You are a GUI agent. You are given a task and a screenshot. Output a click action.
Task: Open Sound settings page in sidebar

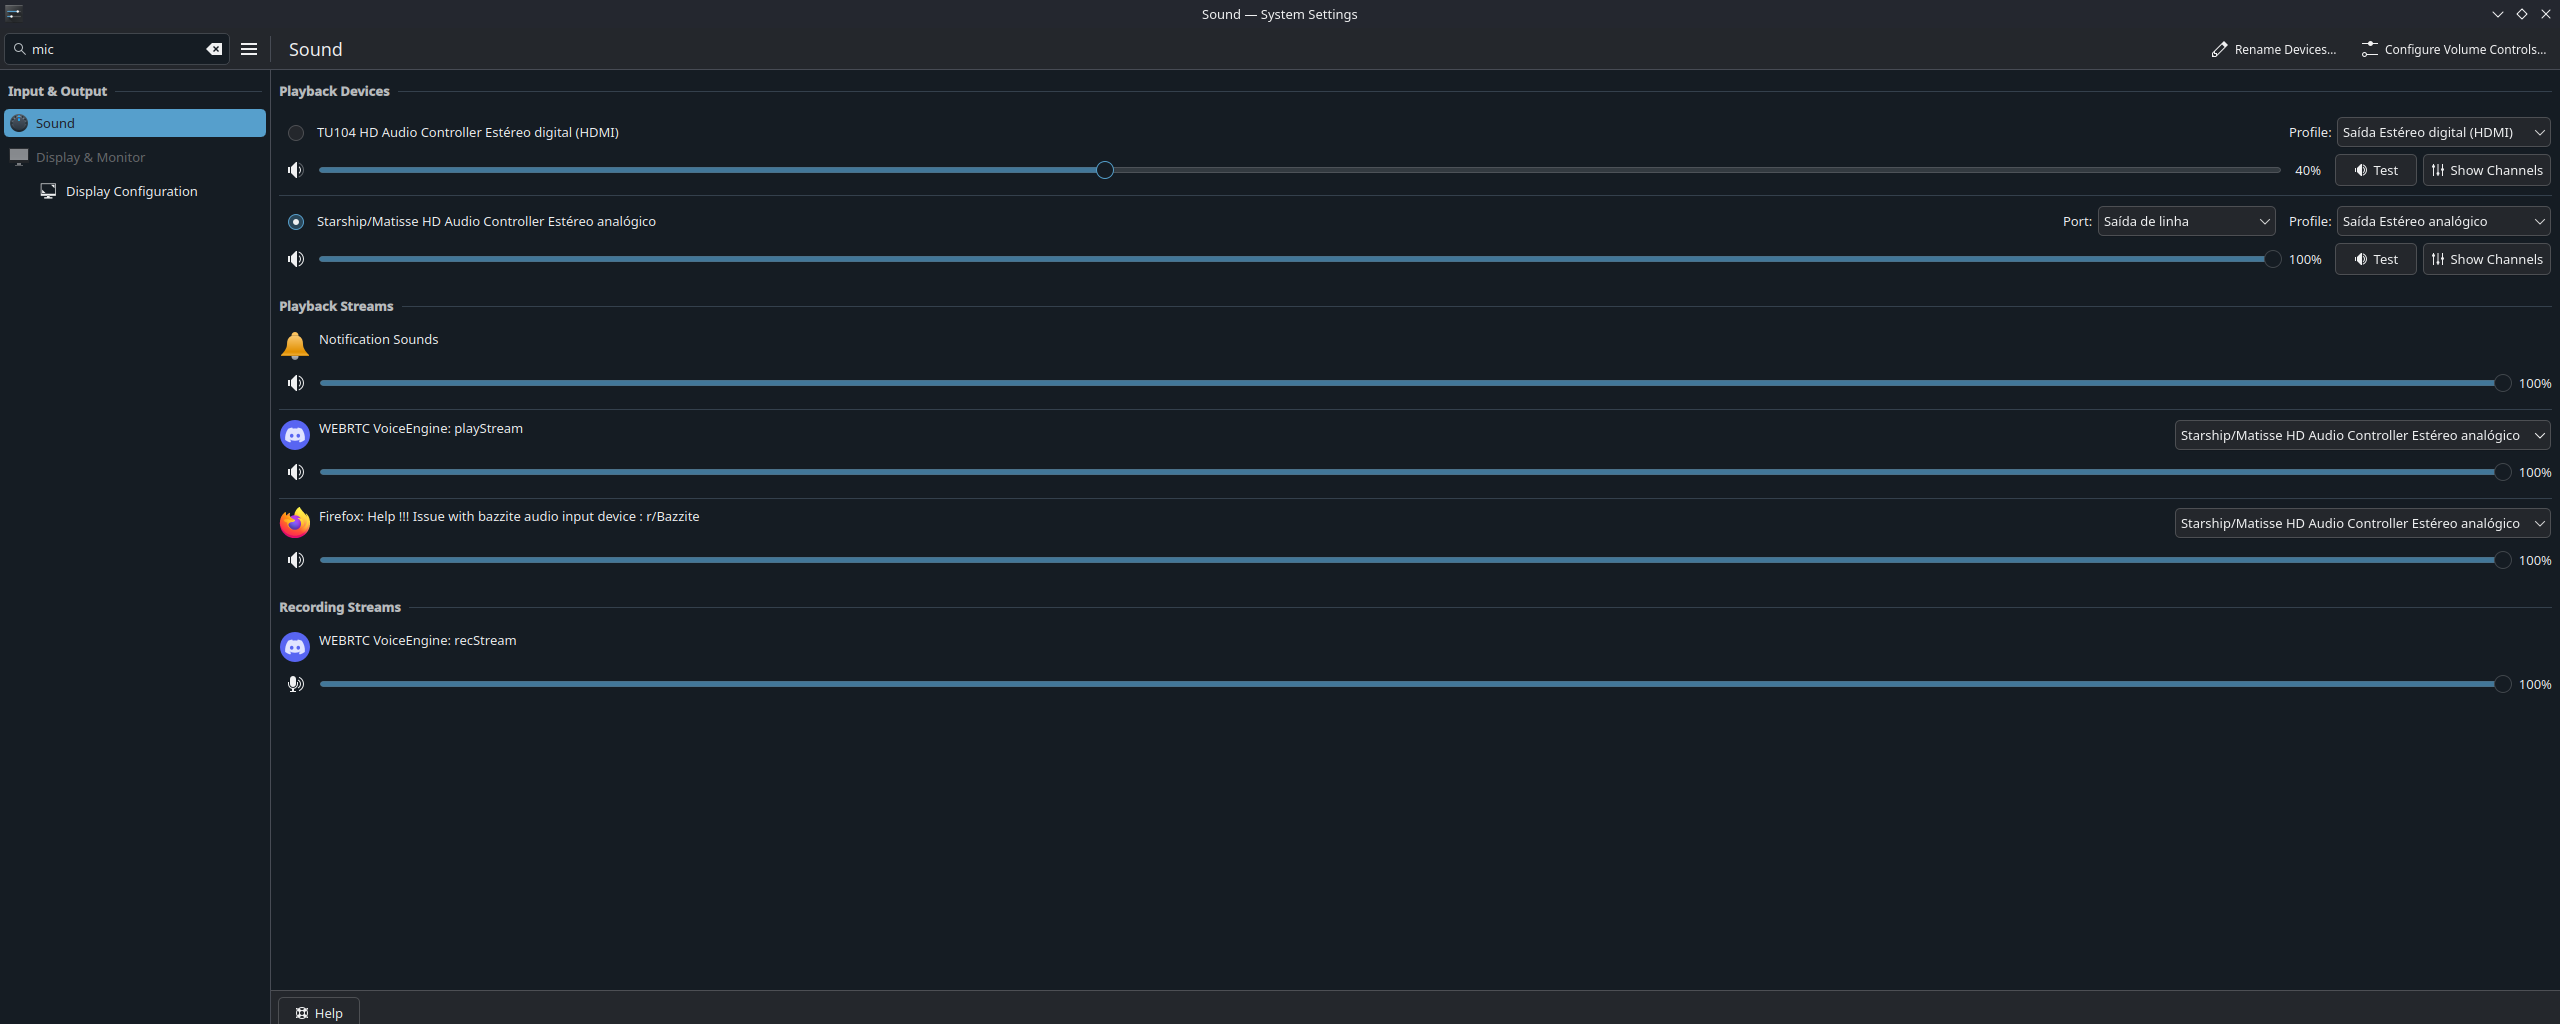pos(135,123)
